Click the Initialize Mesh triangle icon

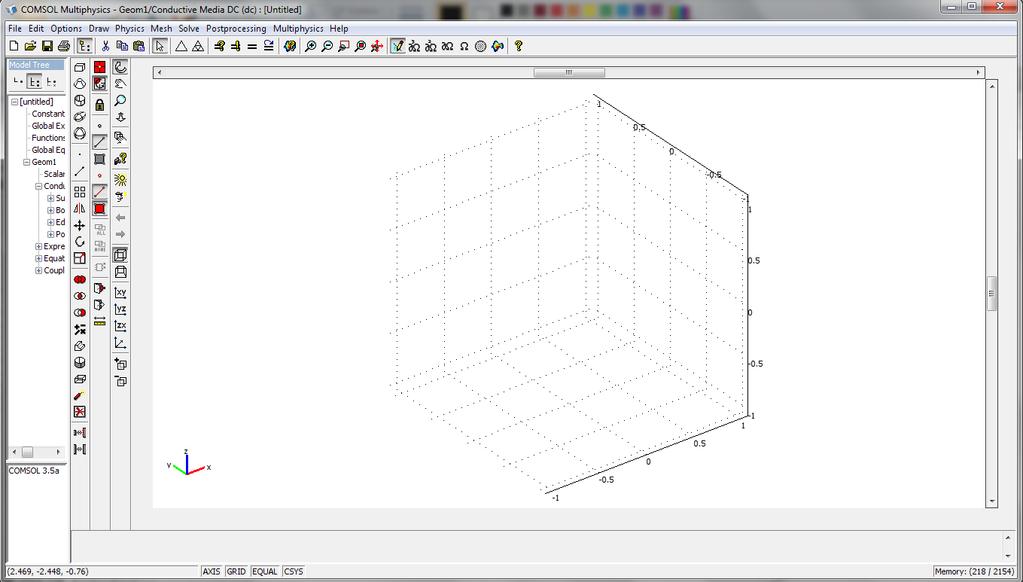[181, 46]
